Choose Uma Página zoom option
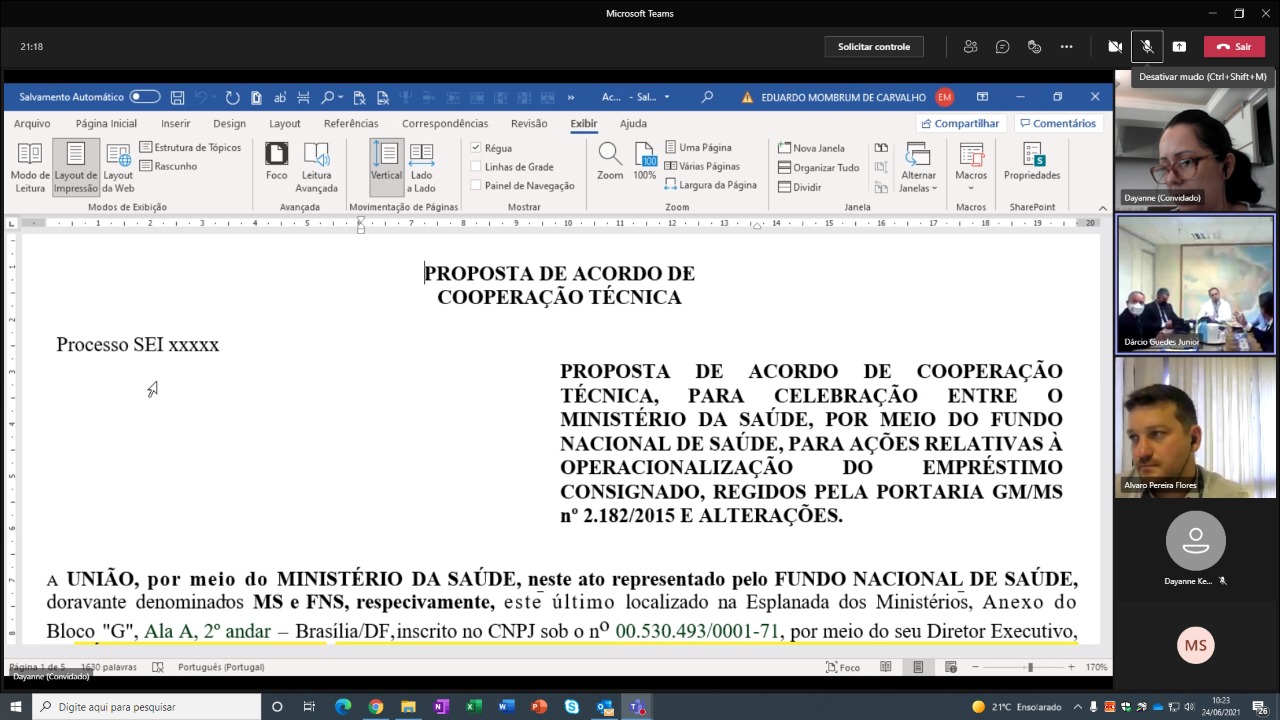Screen dimensions: 1280x720 coord(698,147)
